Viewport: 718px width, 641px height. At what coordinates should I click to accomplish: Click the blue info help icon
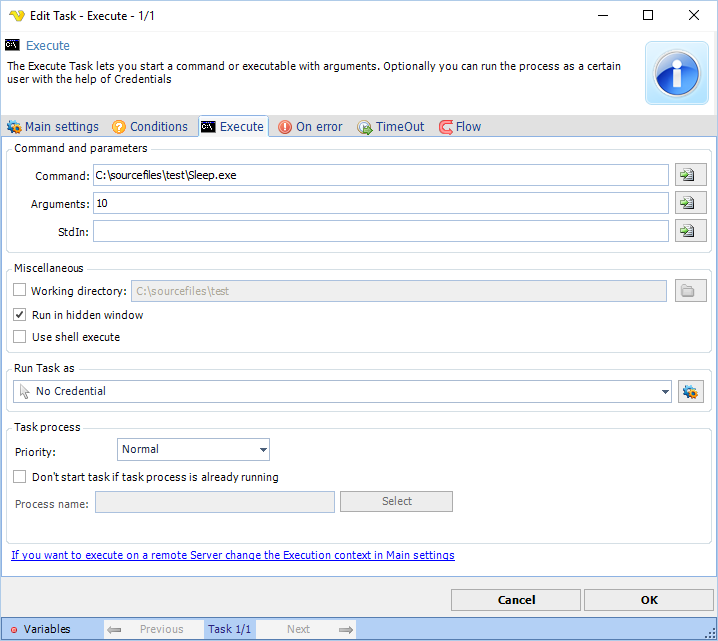point(677,73)
